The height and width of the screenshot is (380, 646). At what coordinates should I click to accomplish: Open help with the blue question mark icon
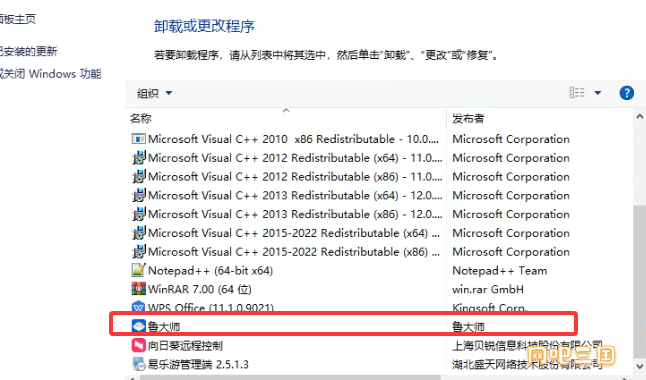(627, 93)
